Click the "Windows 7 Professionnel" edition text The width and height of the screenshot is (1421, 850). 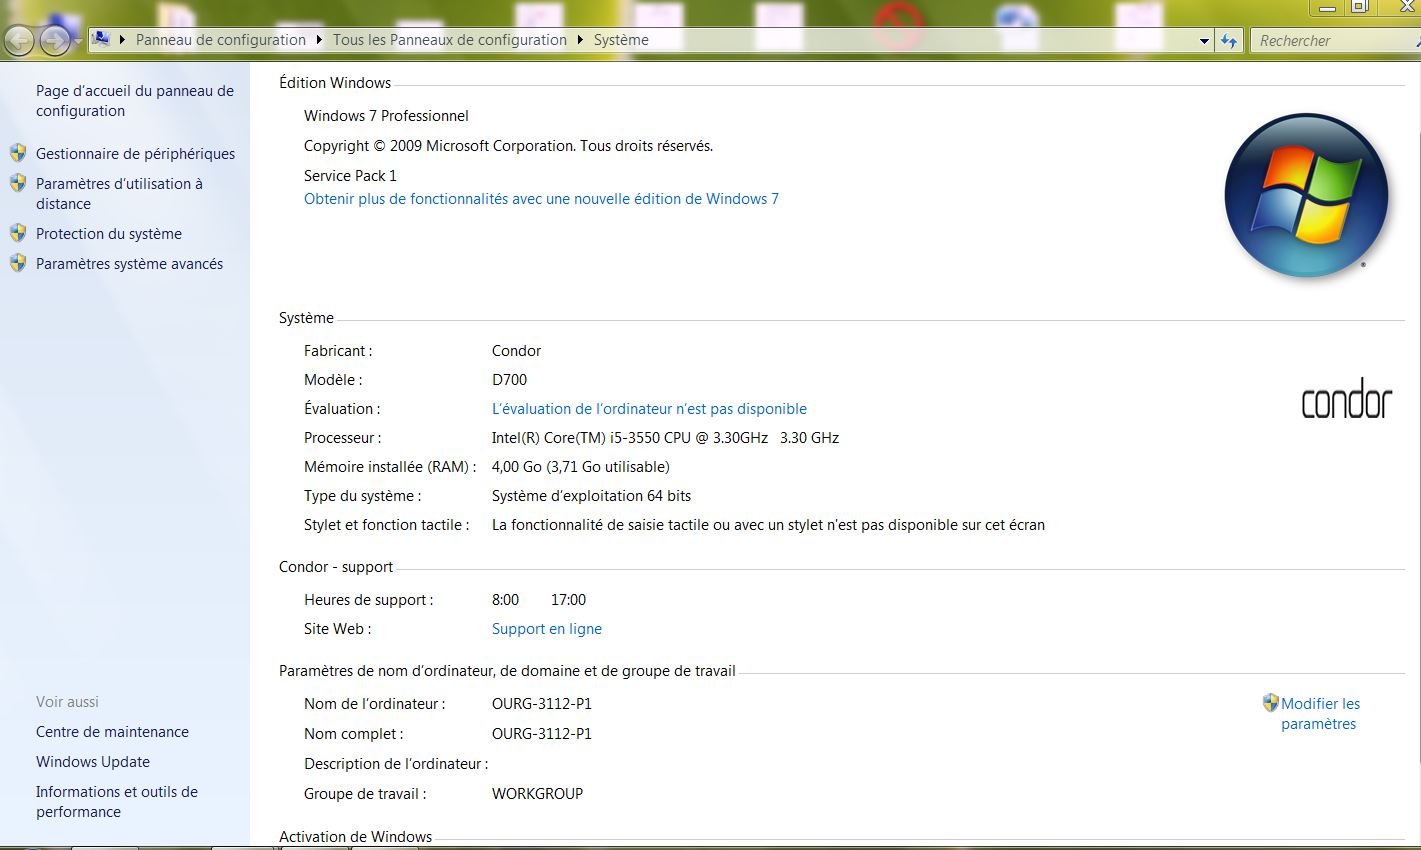pos(386,116)
